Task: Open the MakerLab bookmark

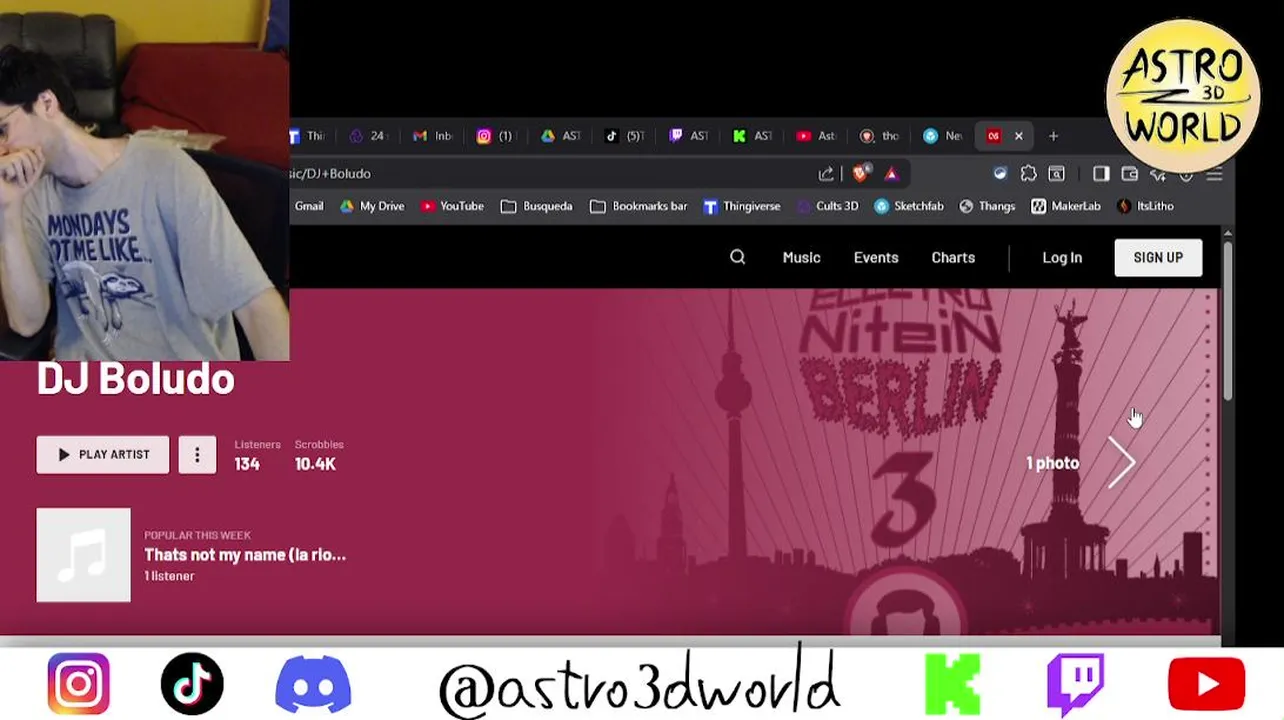Action: click(x=1066, y=206)
